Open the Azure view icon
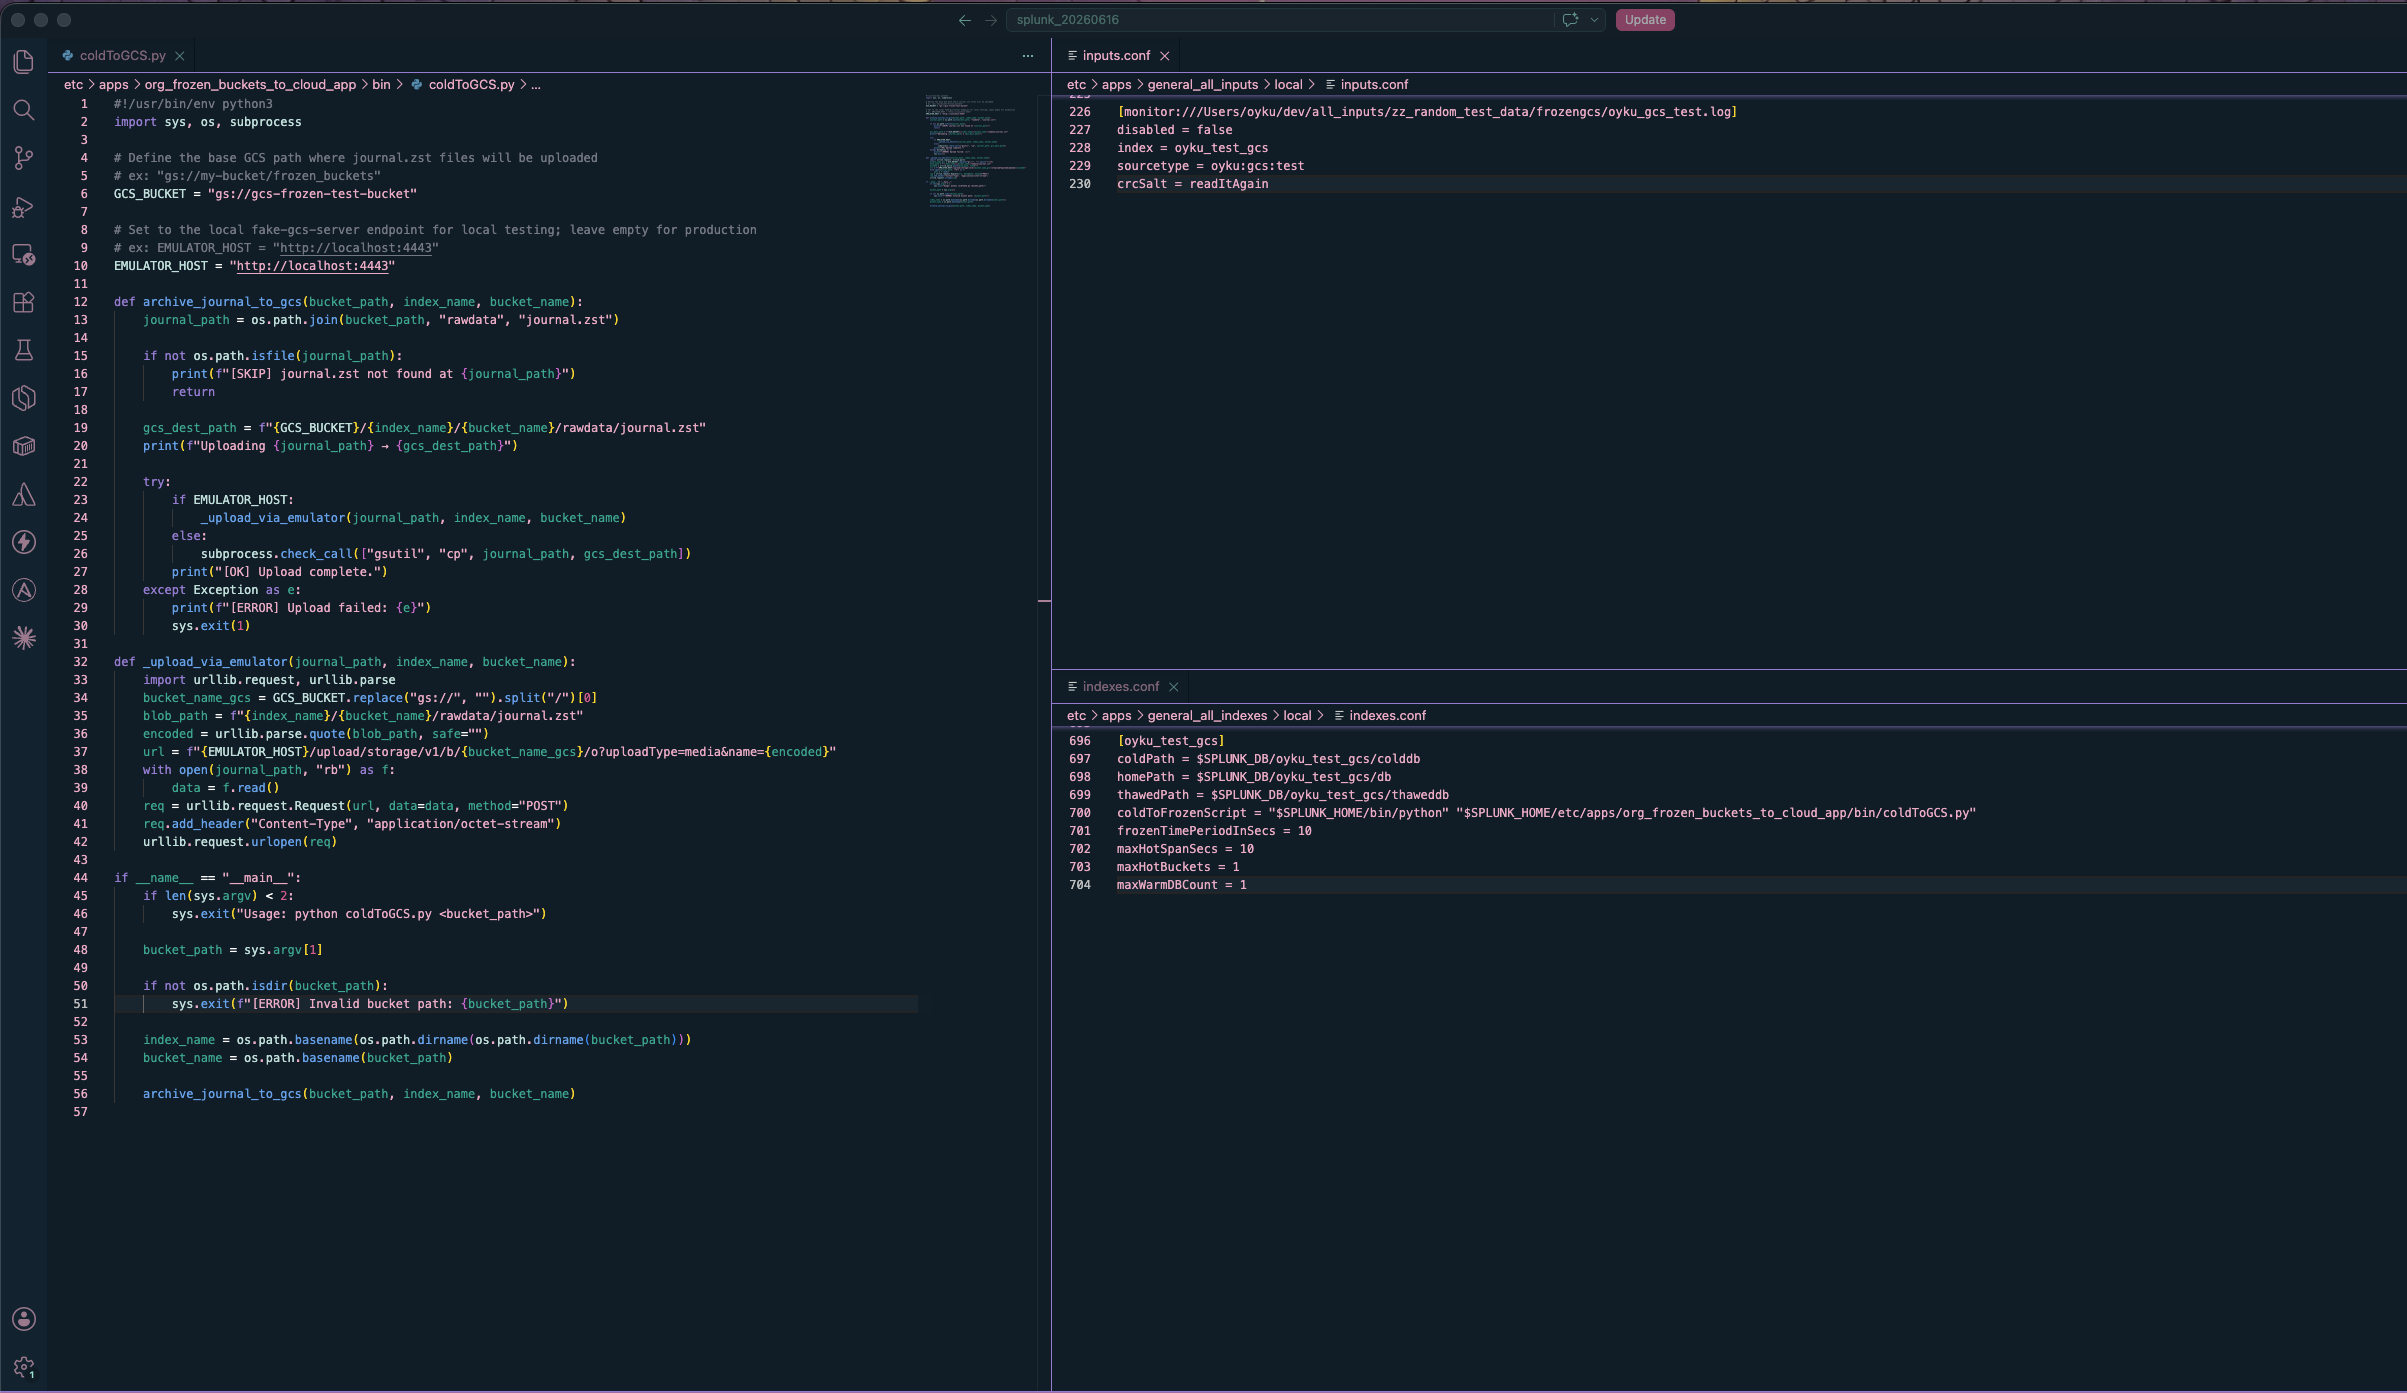The width and height of the screenshot is (2407, 1393). coord(24,494)
